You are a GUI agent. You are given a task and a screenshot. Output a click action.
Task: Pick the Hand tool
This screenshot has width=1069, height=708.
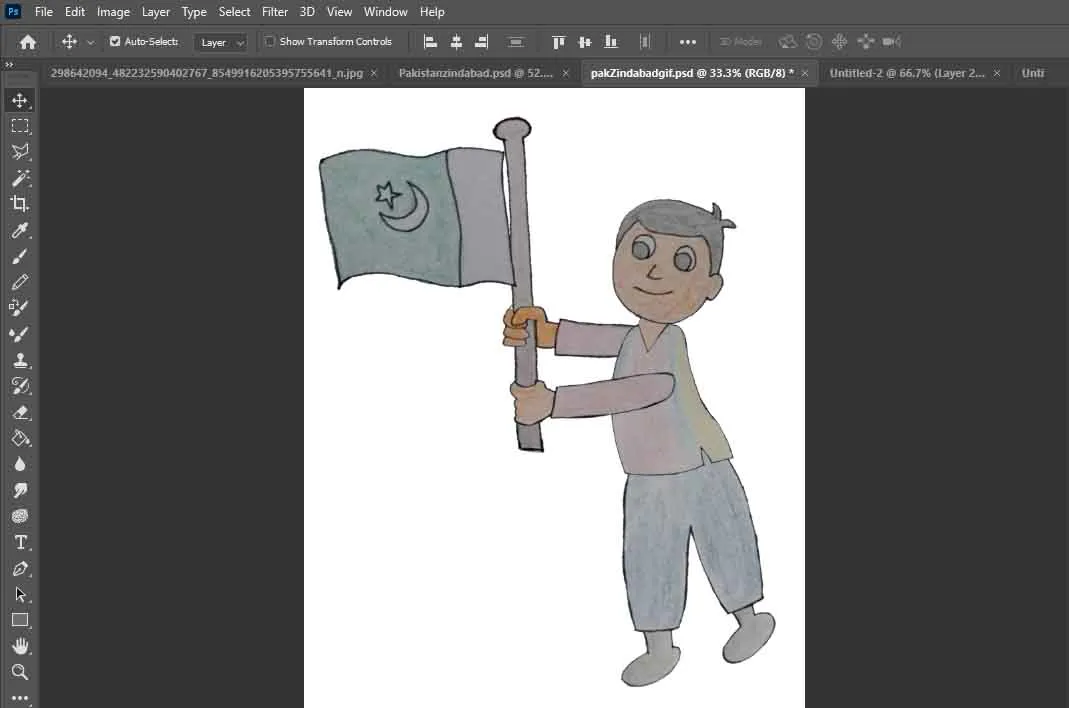pos(19,646)
